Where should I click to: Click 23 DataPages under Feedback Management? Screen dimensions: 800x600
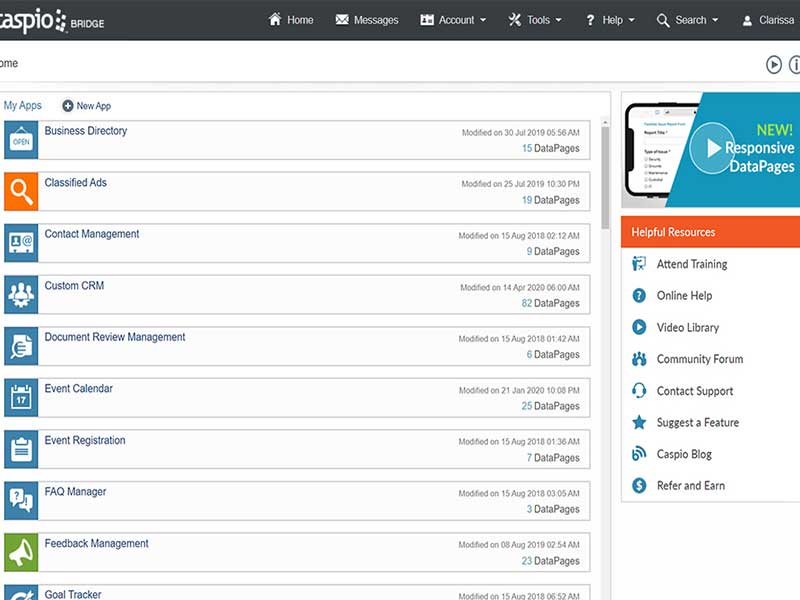tap(551, 561)
